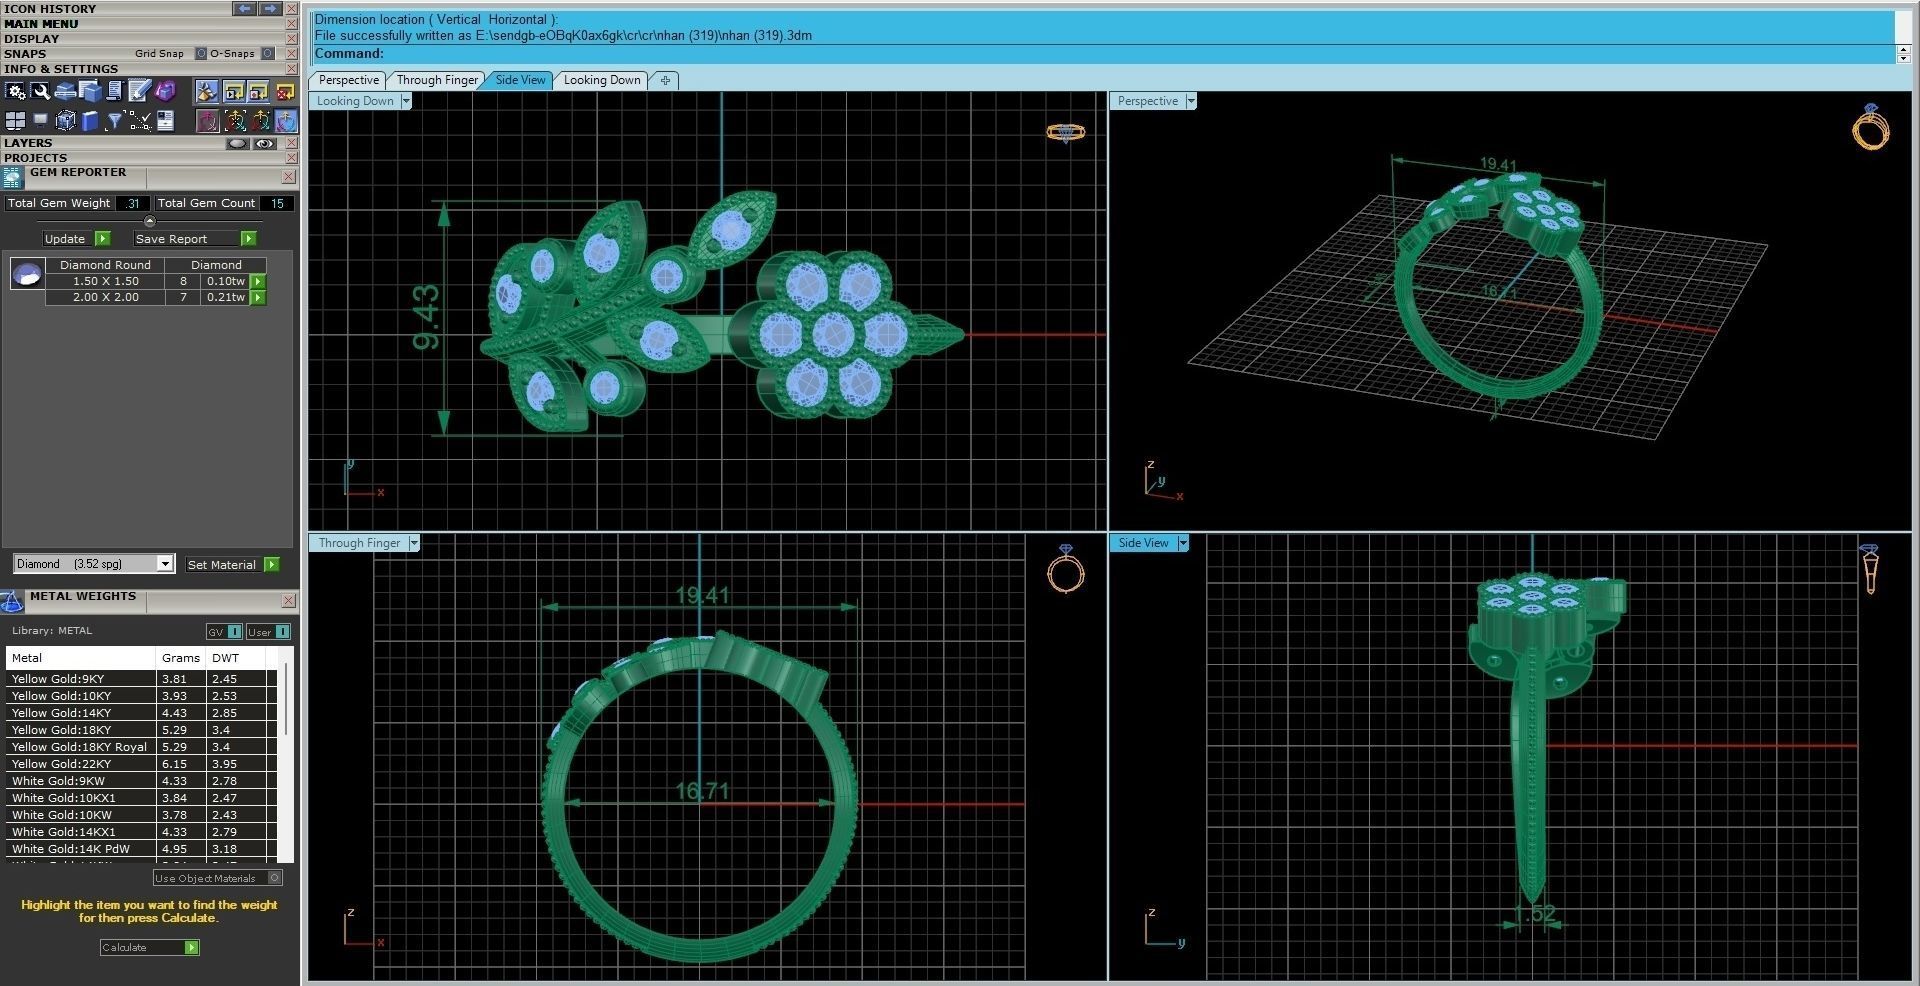This screenshot has height=986, width=1920.
Task: Open the options gears icon in Info & Settings
Action: [16, 92]
